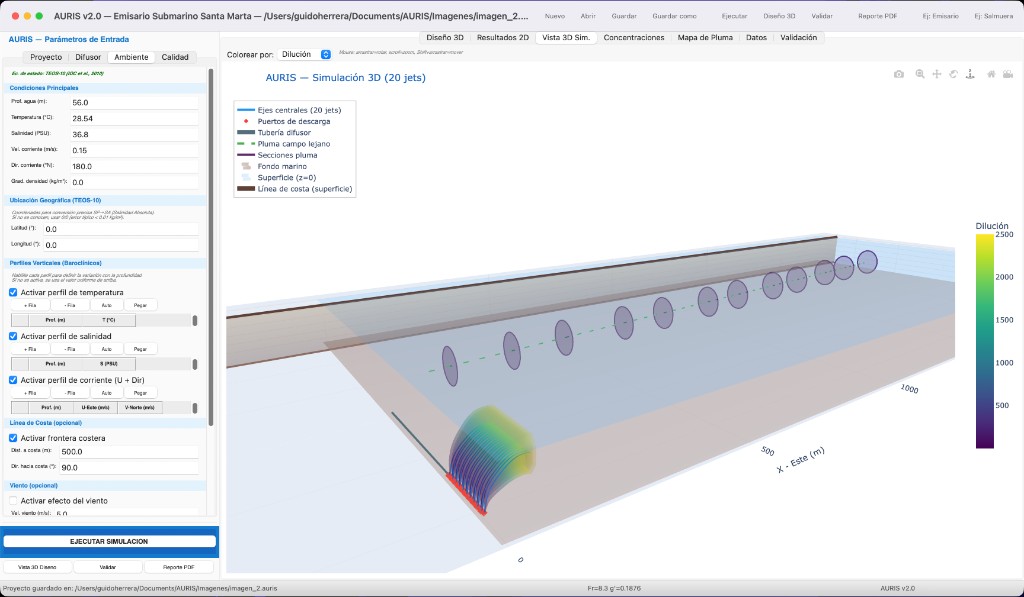Viewport: 1024px width, 597px height.
Task: Enable Activar efecto del viento checkbox
Action: [13, 501]
